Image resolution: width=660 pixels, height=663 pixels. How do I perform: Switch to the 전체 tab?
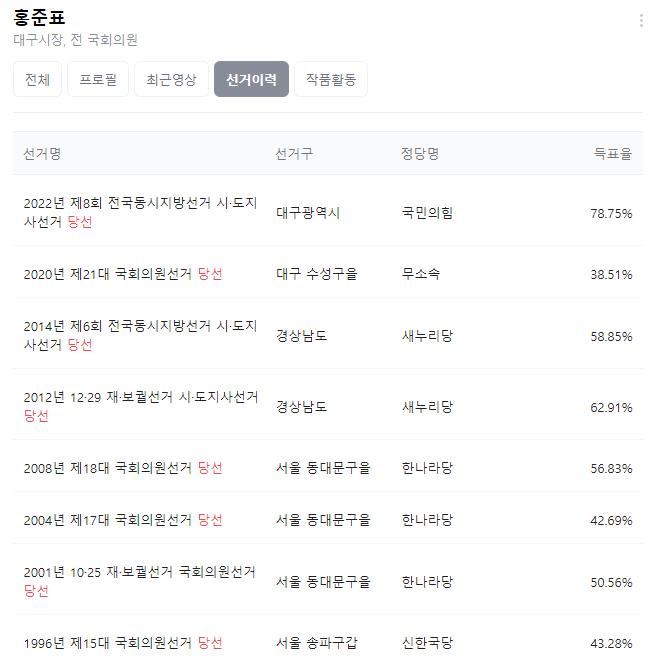38,79
